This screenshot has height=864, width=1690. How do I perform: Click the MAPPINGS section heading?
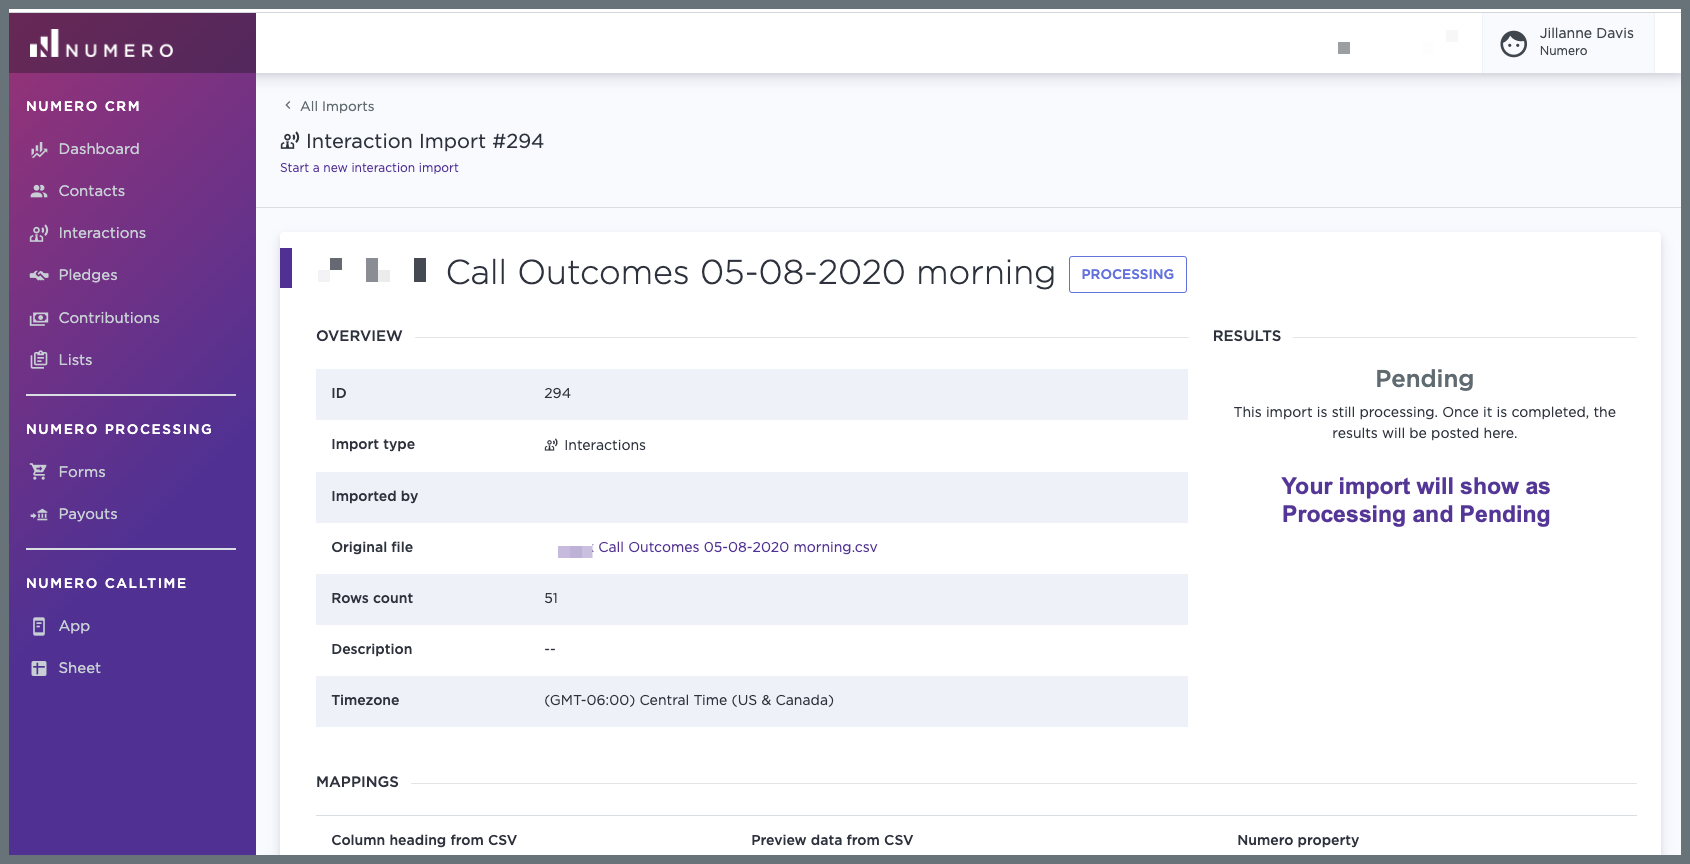(357, 782)
